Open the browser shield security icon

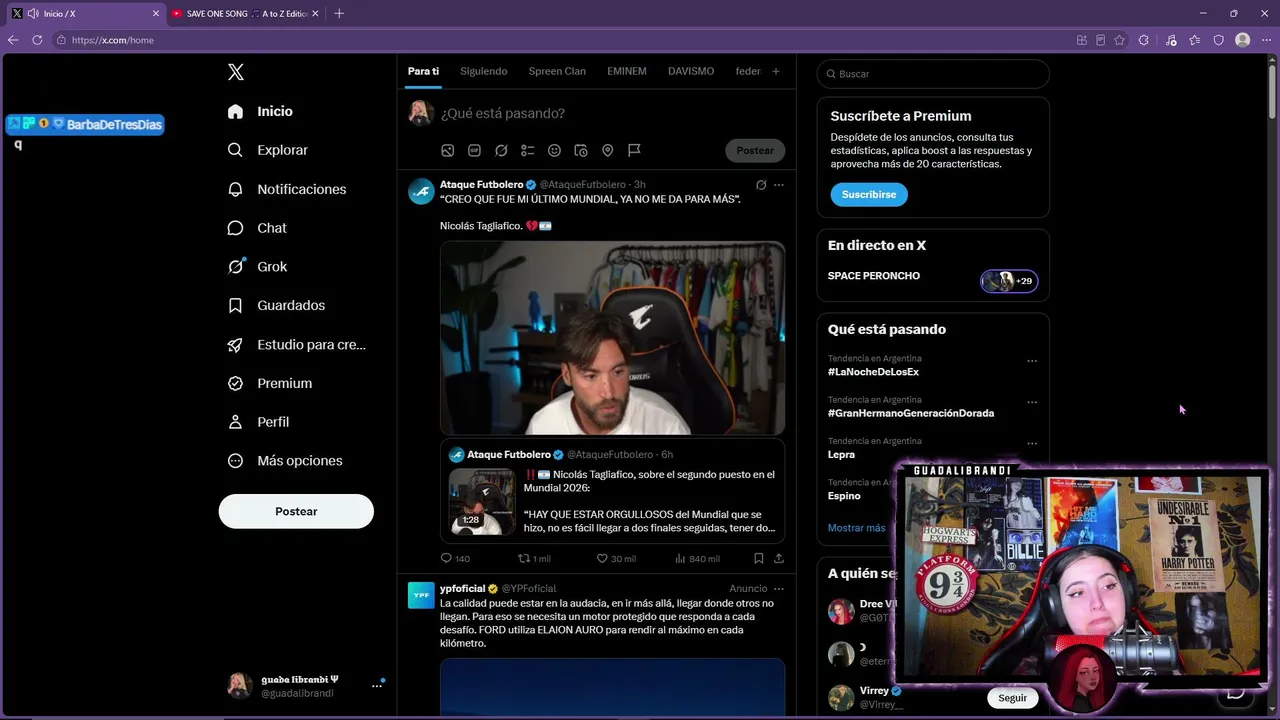[x=1219, y=40]
